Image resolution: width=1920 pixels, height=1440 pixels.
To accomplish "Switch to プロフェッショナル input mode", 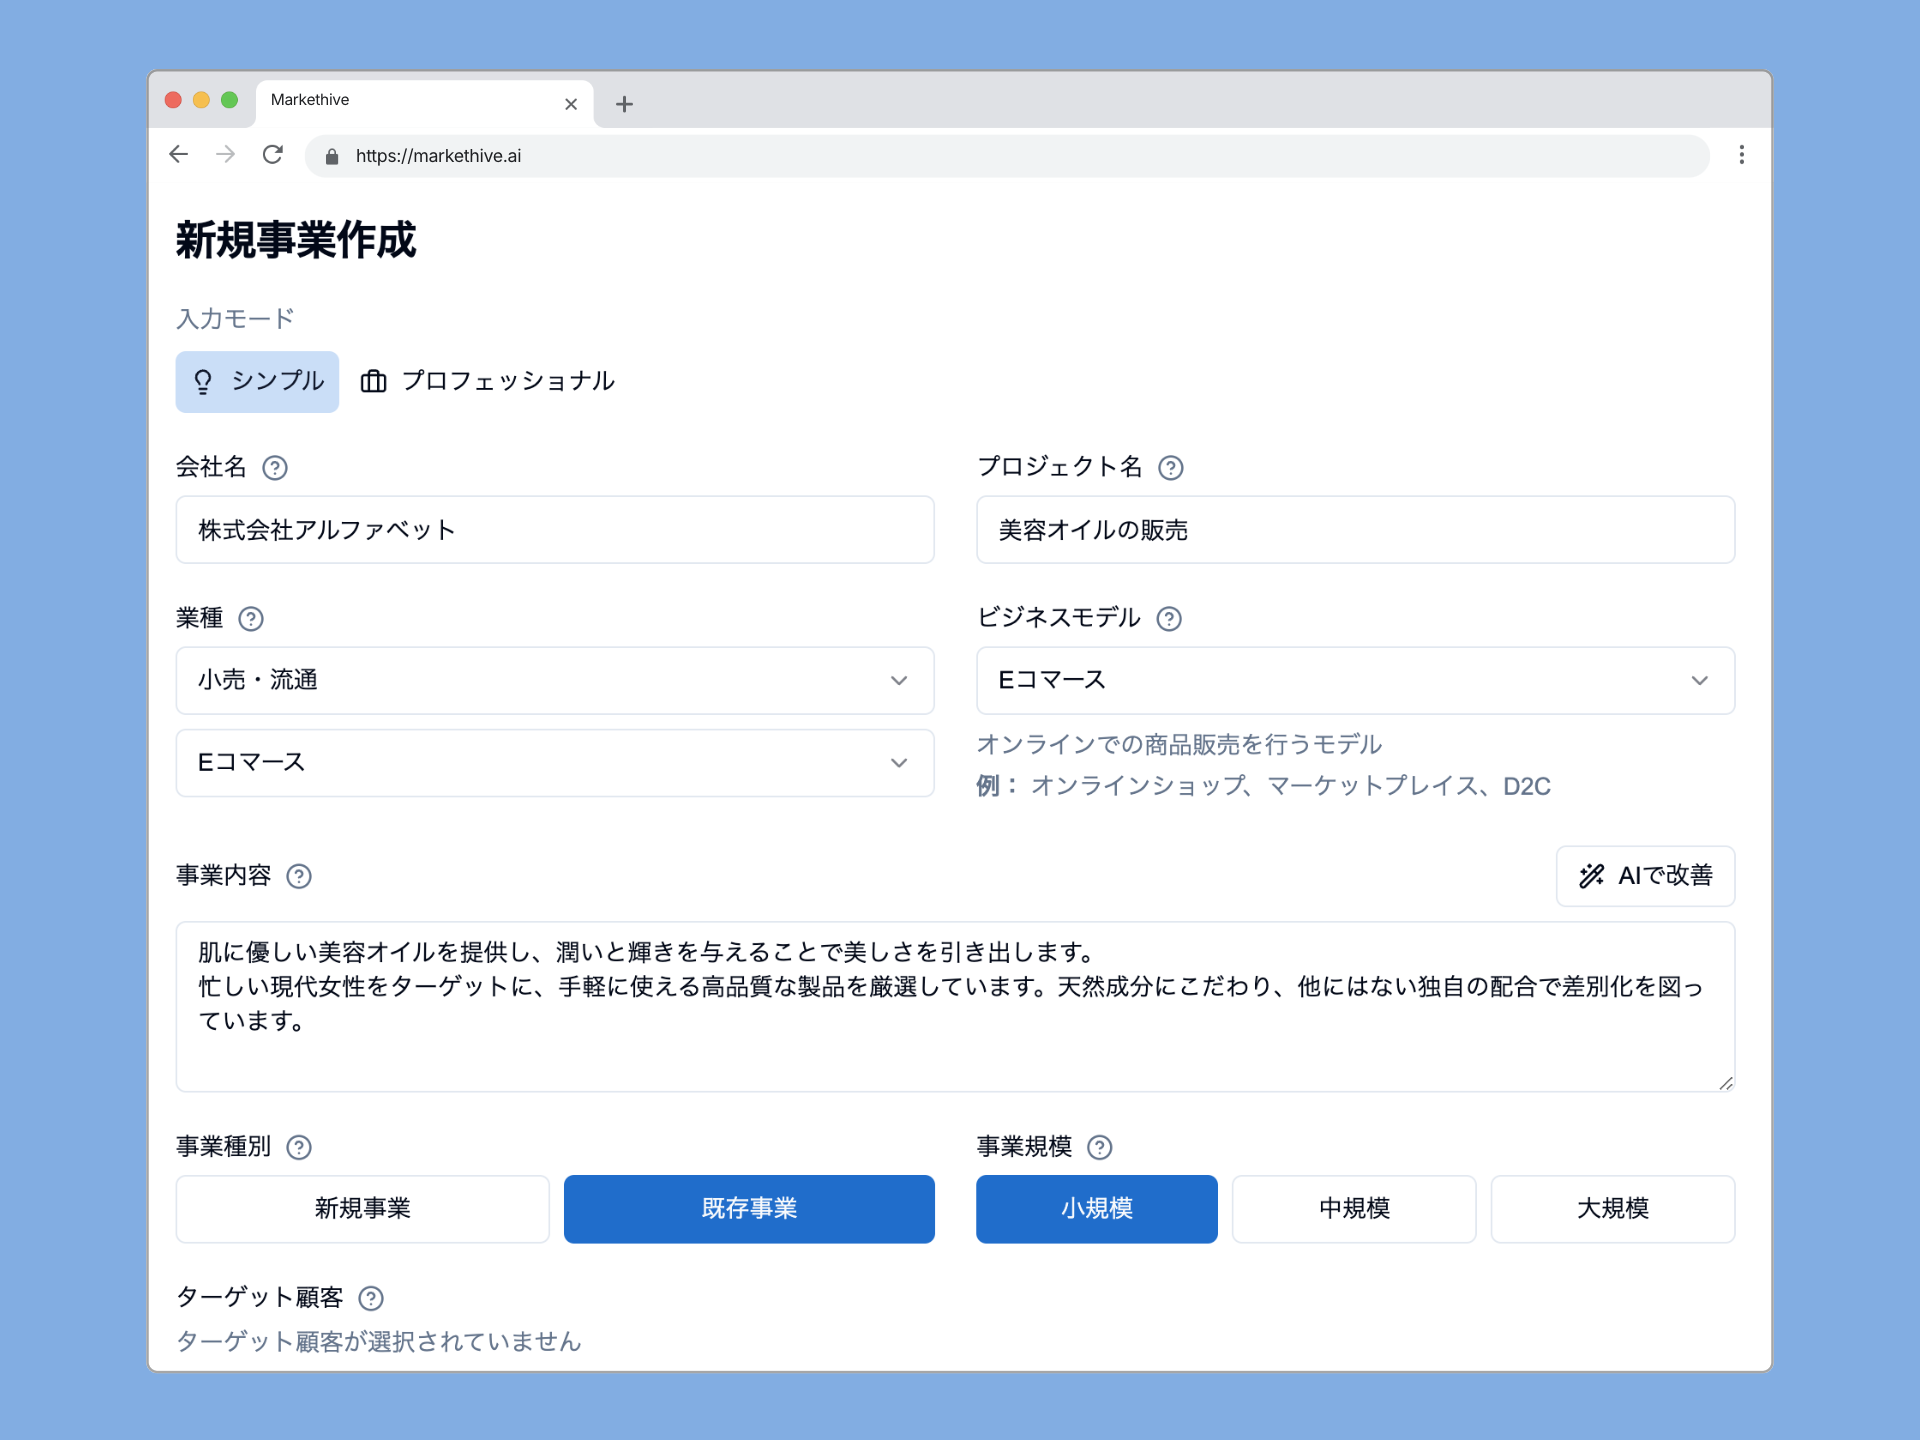I will coord(488,382).
